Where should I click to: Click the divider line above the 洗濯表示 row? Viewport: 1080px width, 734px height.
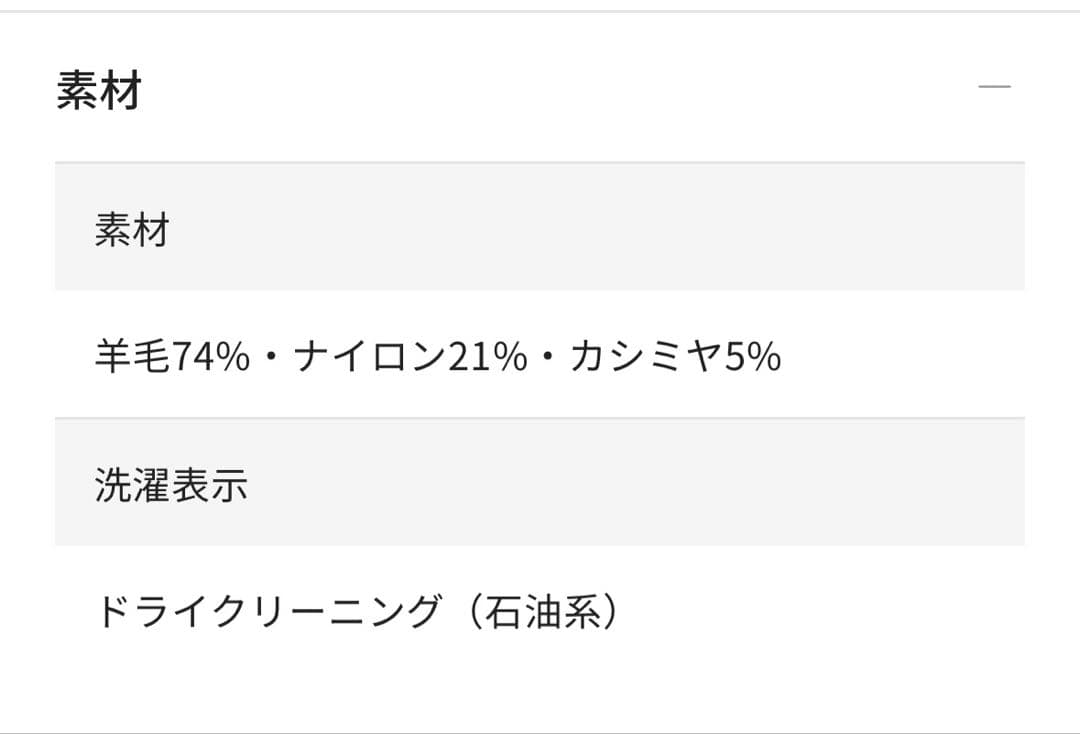pyautogui.click(x=540, y=418)
